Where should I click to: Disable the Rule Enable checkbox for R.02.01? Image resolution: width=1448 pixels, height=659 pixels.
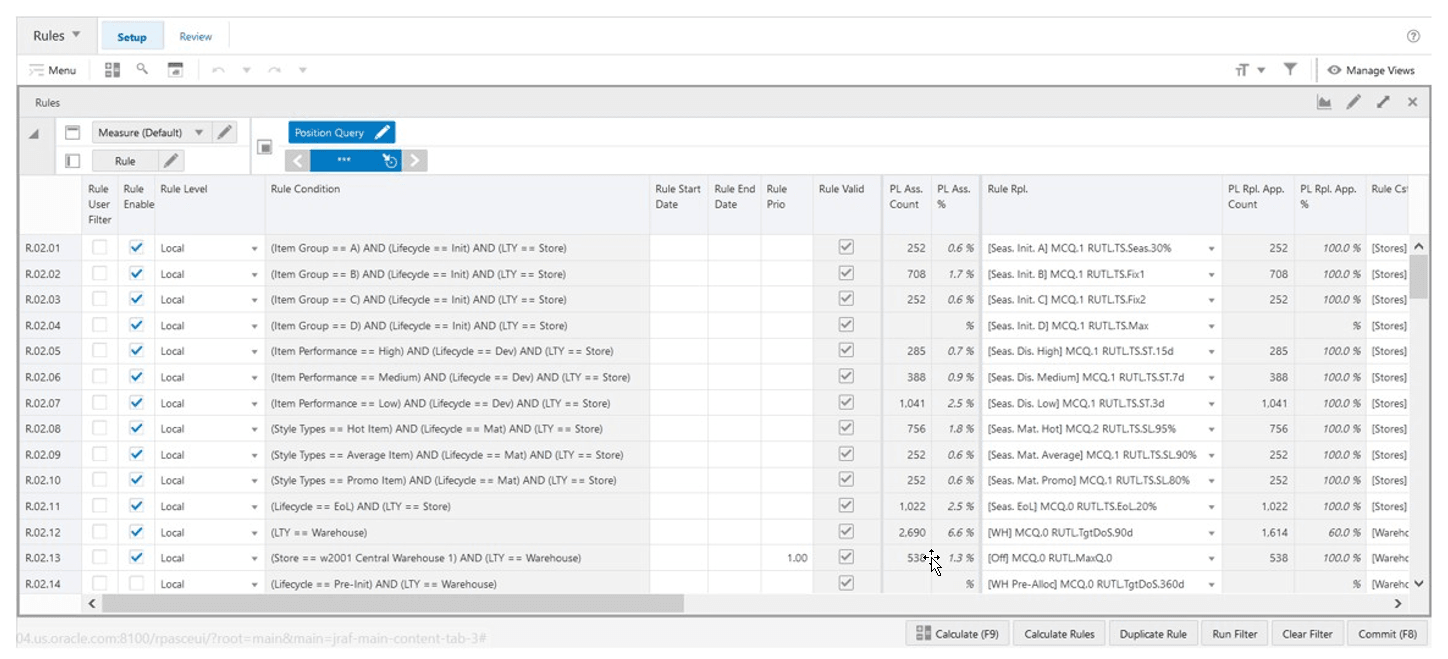click(138, 248)
